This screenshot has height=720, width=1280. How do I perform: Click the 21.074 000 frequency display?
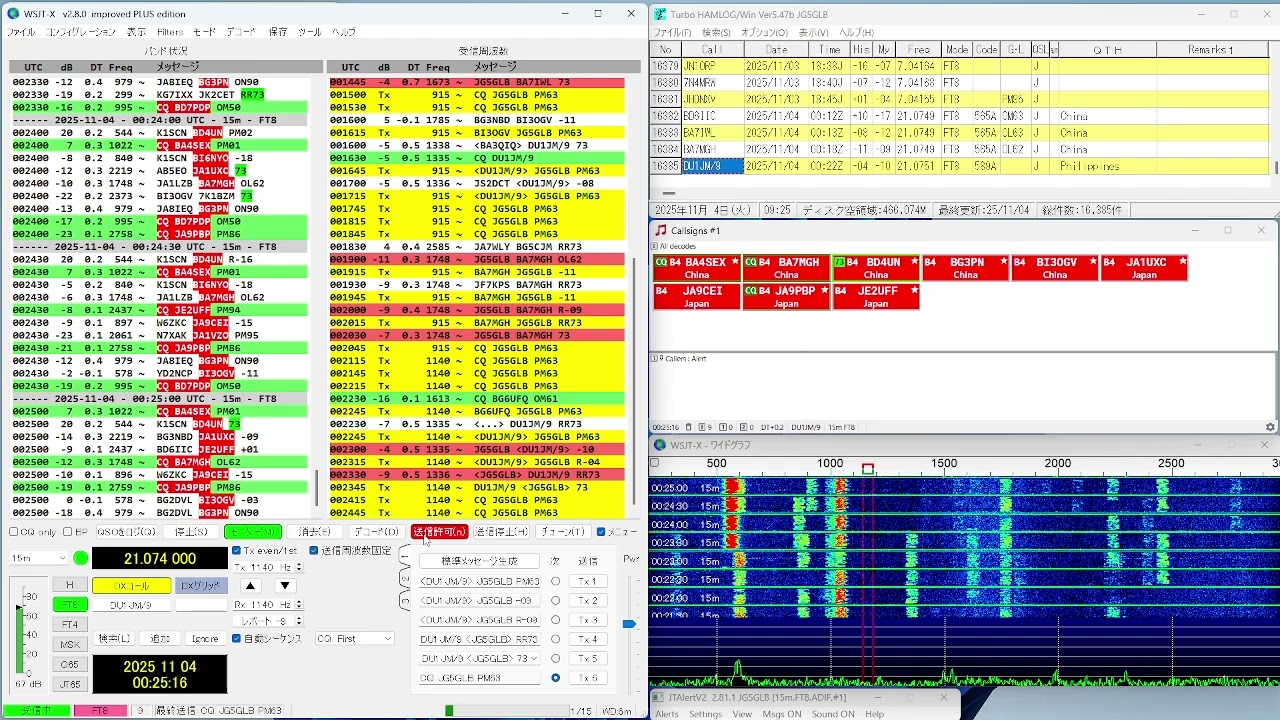point(160,559)
